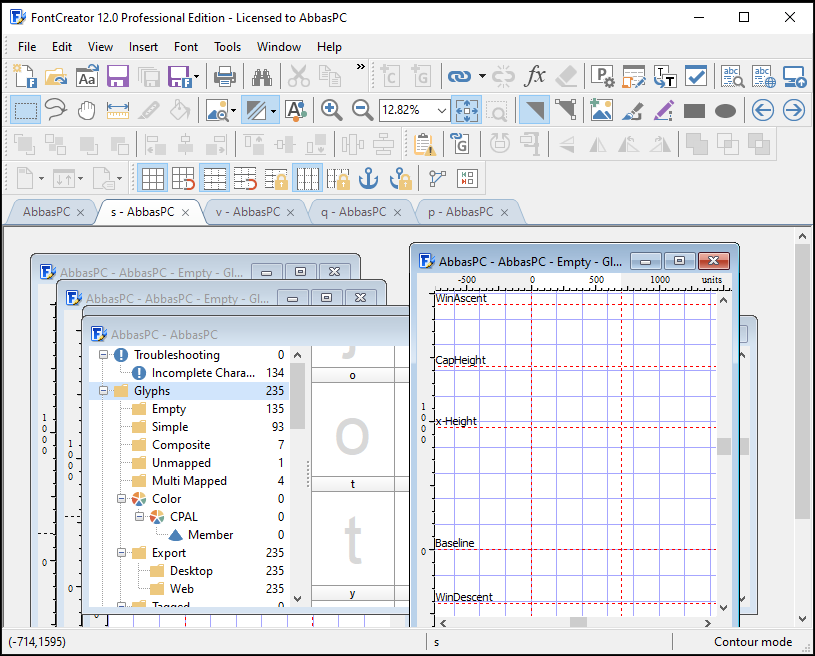Toggle show vertical guidelines button

[307, 178]
